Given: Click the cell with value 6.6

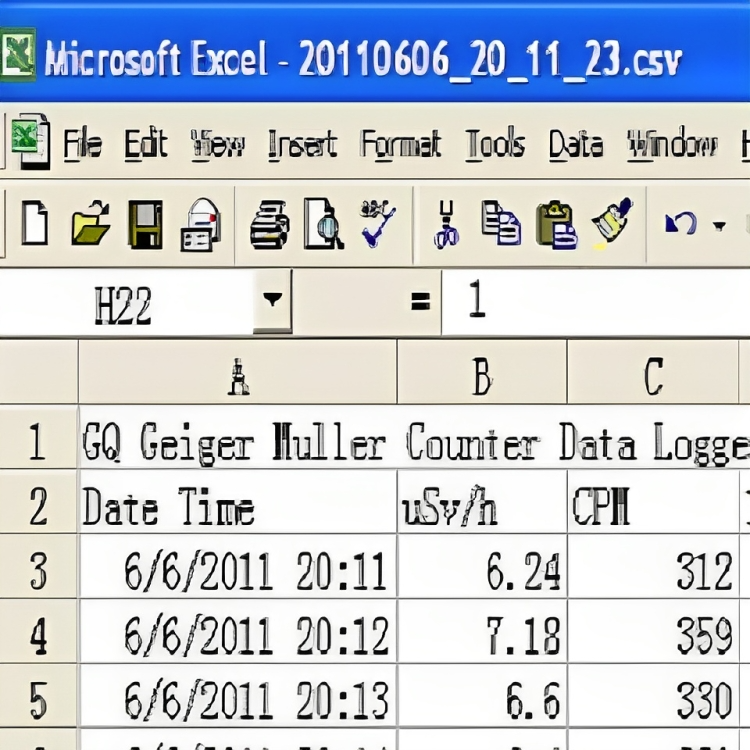Looking at the screenshot, I should (482, 696).
